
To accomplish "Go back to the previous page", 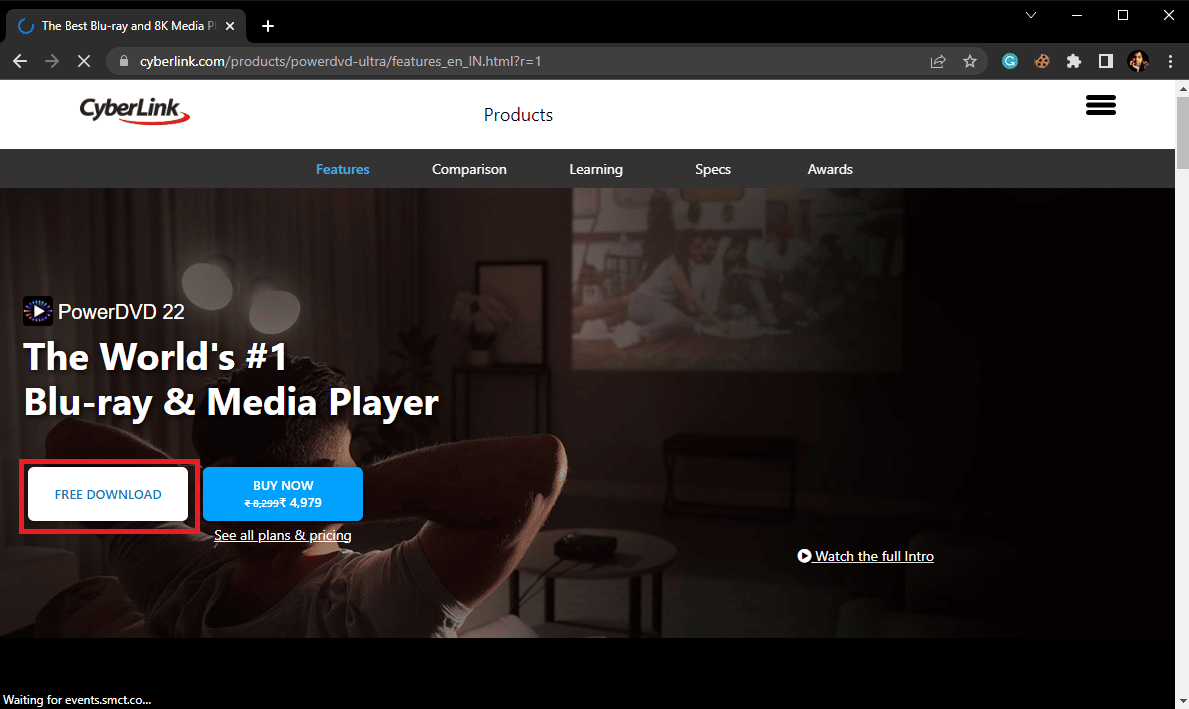I will (20, 61).
